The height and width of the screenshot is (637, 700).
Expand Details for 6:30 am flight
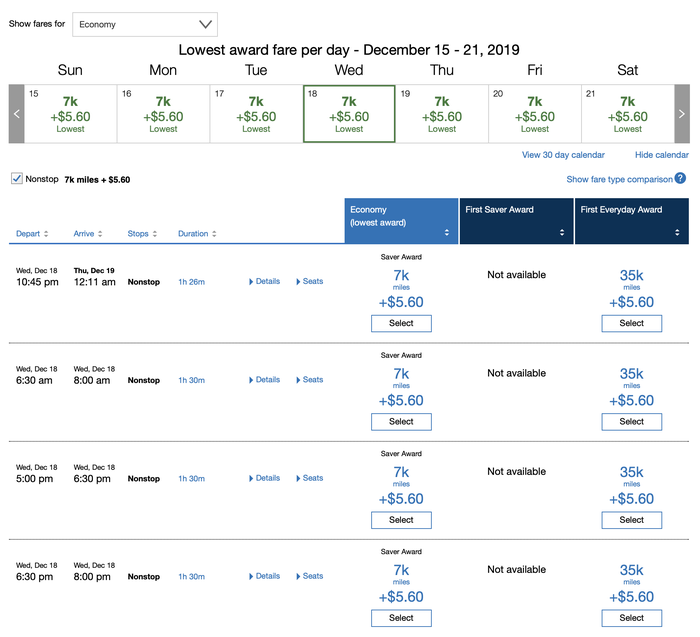click(x=264, y=380)
